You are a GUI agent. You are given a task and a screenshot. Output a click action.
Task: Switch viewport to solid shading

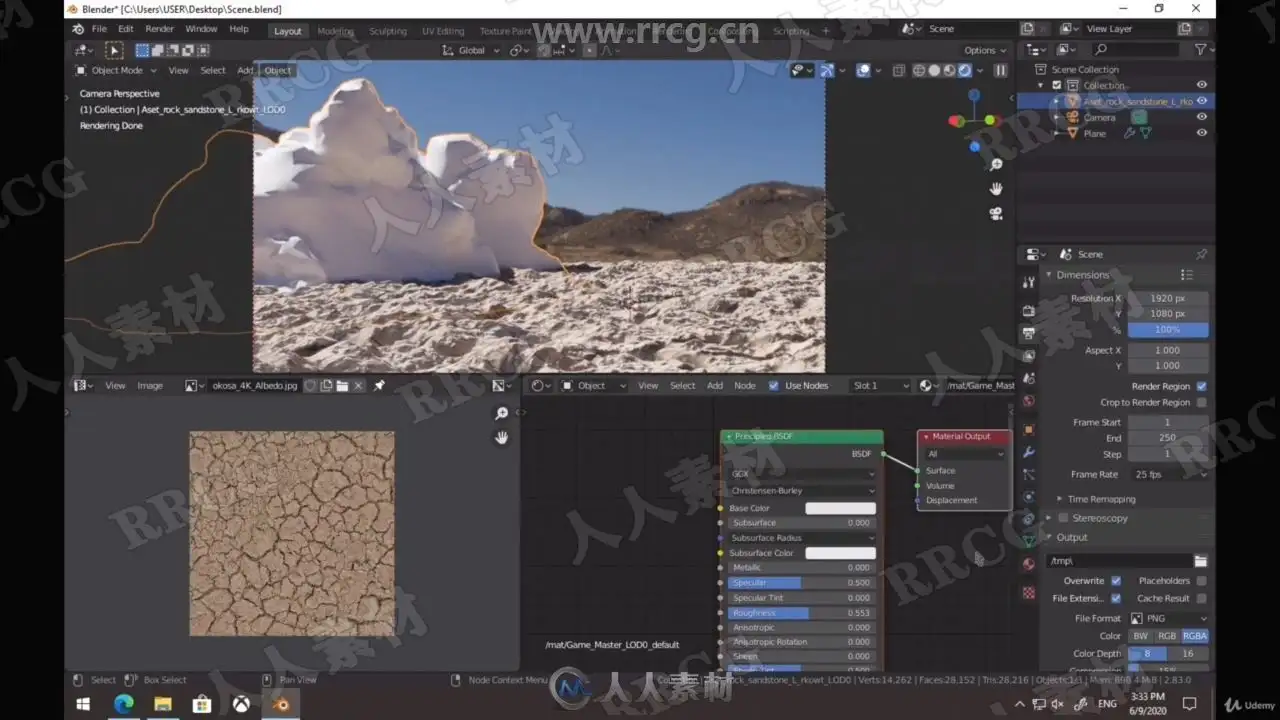coord(934,71)
